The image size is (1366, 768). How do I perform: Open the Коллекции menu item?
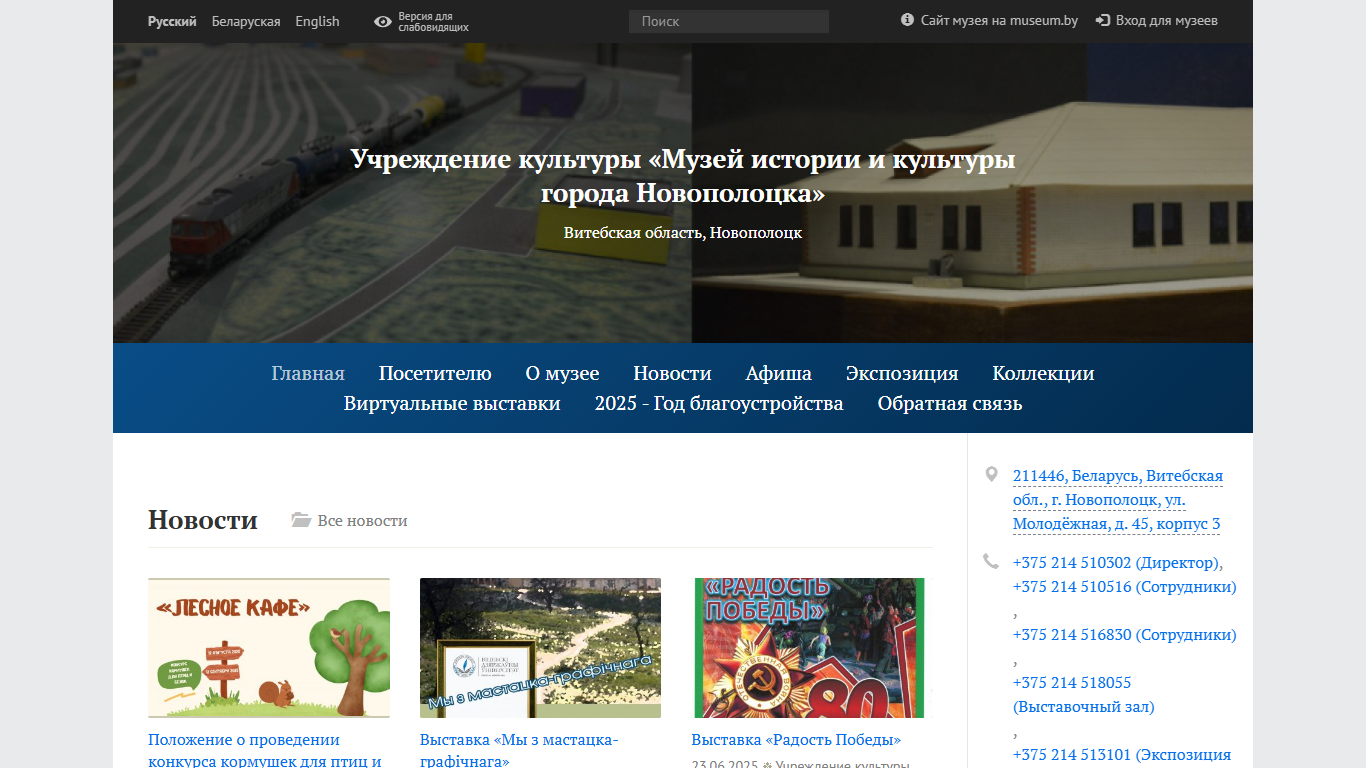(x=1043, y=373)
